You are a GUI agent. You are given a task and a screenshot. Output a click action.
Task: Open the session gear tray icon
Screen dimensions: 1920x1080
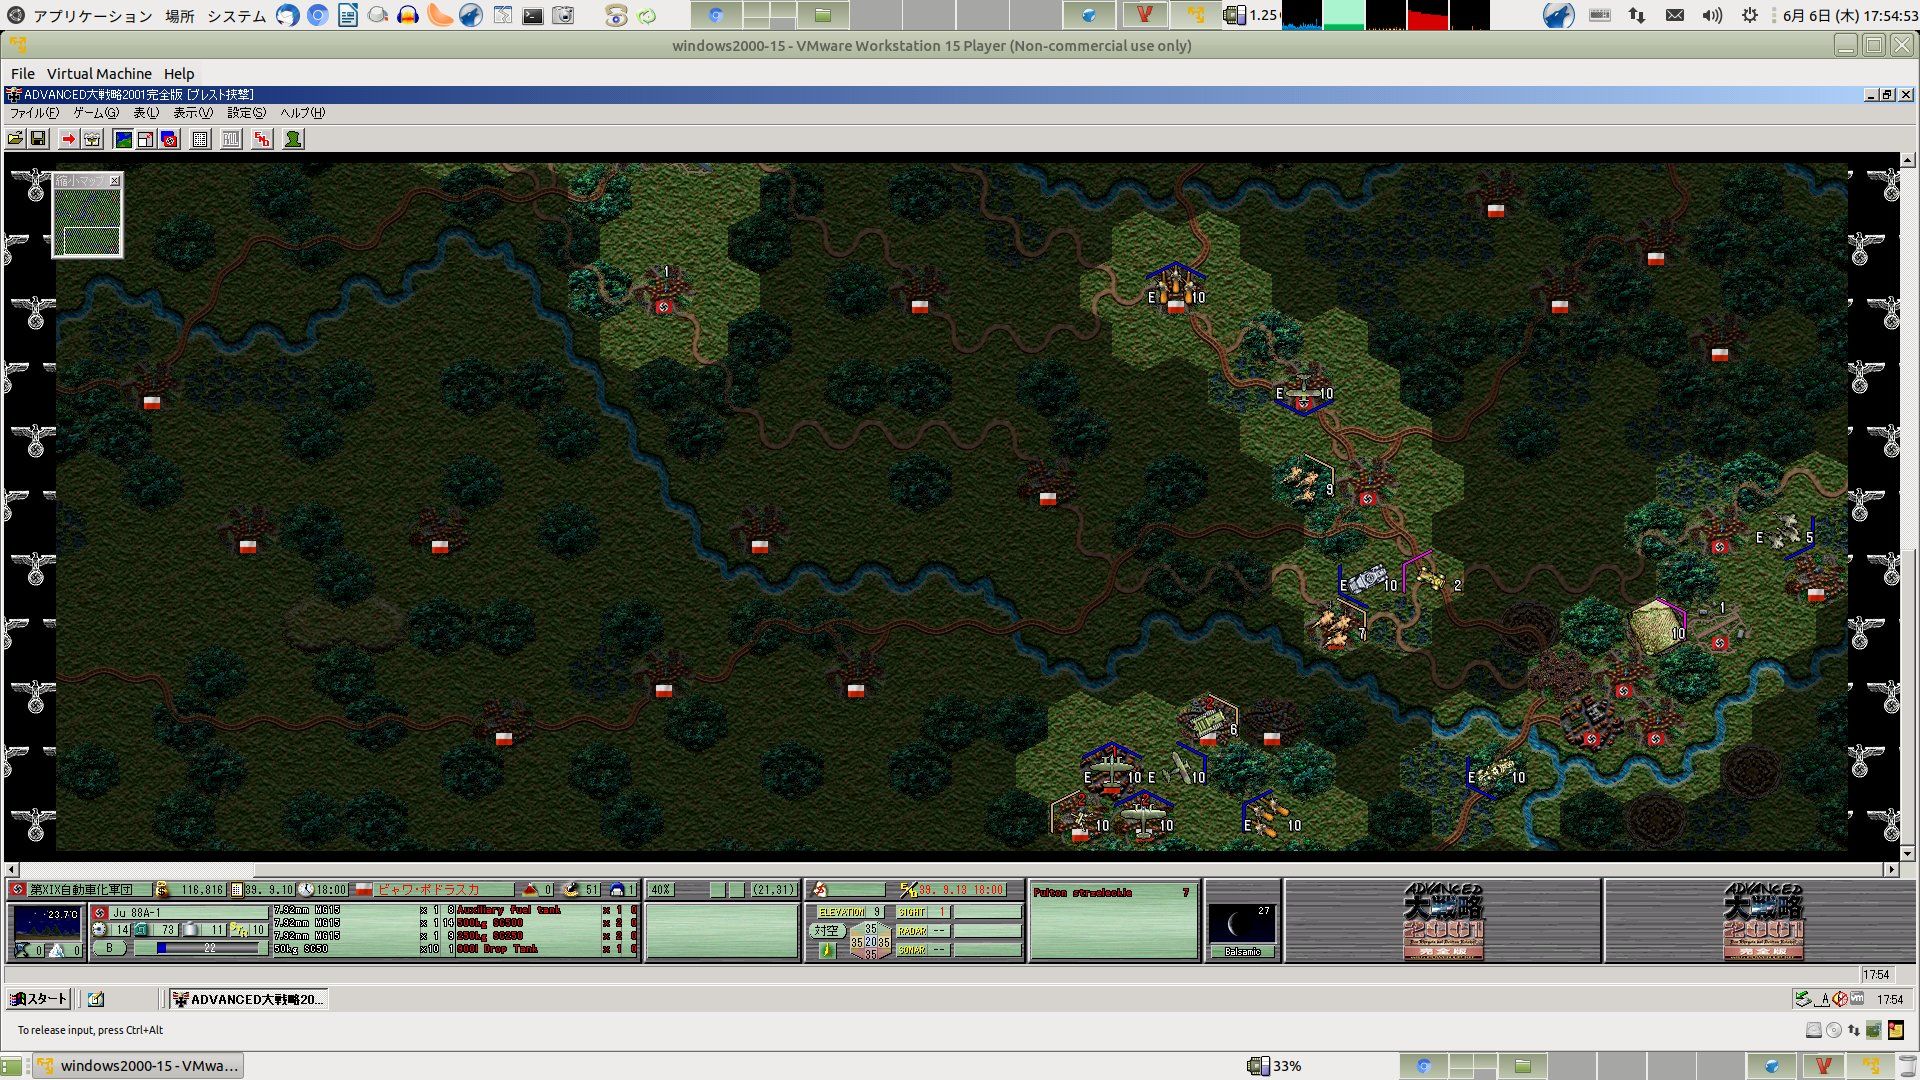pos(1749,15)
